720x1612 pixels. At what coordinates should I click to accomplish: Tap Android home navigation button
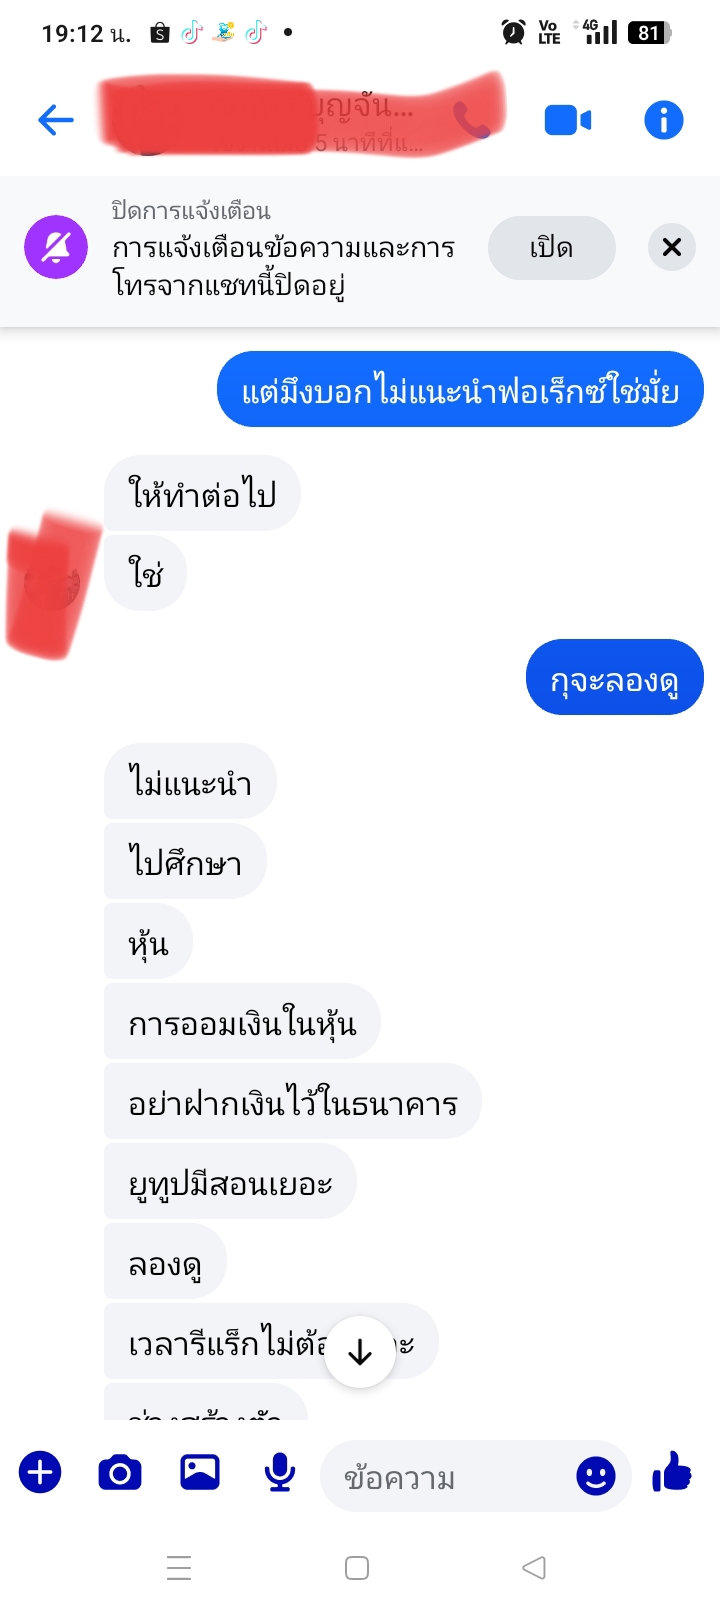pos(357,1568)
